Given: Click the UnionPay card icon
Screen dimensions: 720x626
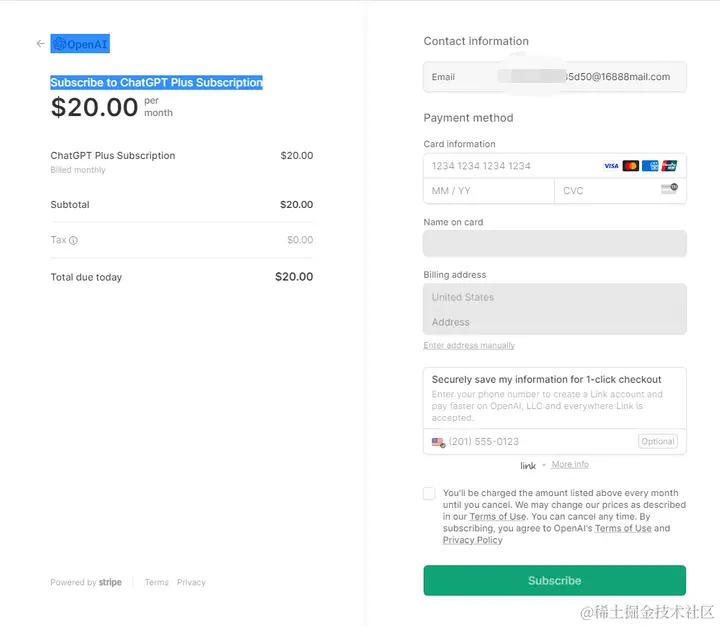Looking at the screenshot, I should pos(669,166).
